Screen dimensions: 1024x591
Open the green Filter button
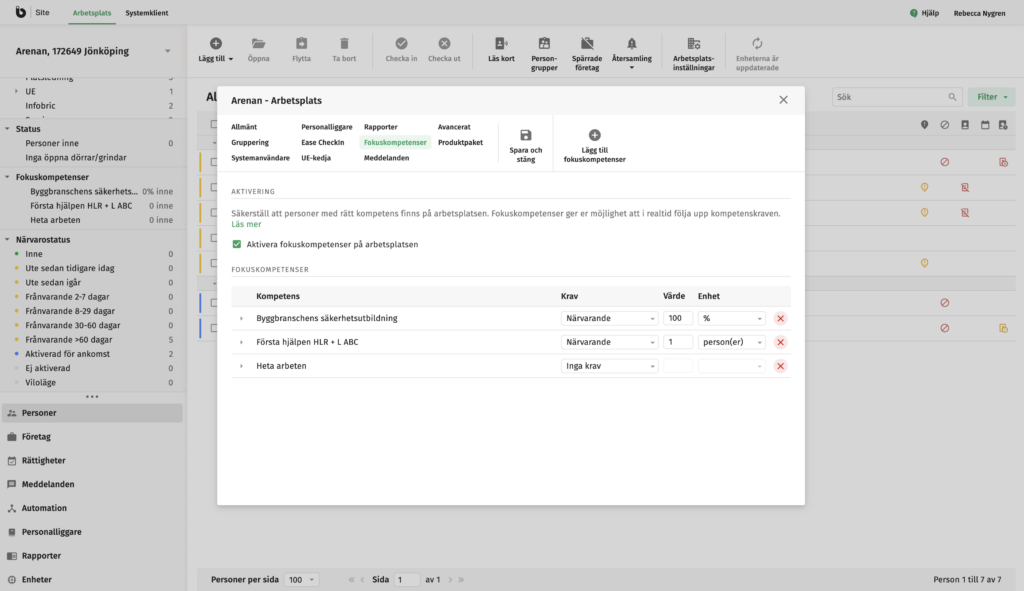pyautogui.click(x=991, y=97)
